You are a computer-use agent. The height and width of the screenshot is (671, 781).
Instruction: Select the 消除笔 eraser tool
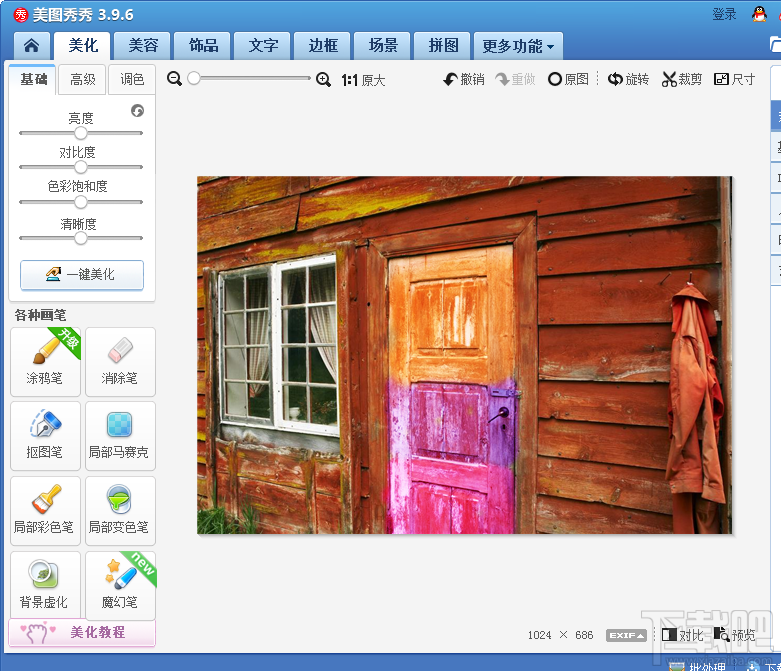tap(120, 362)
